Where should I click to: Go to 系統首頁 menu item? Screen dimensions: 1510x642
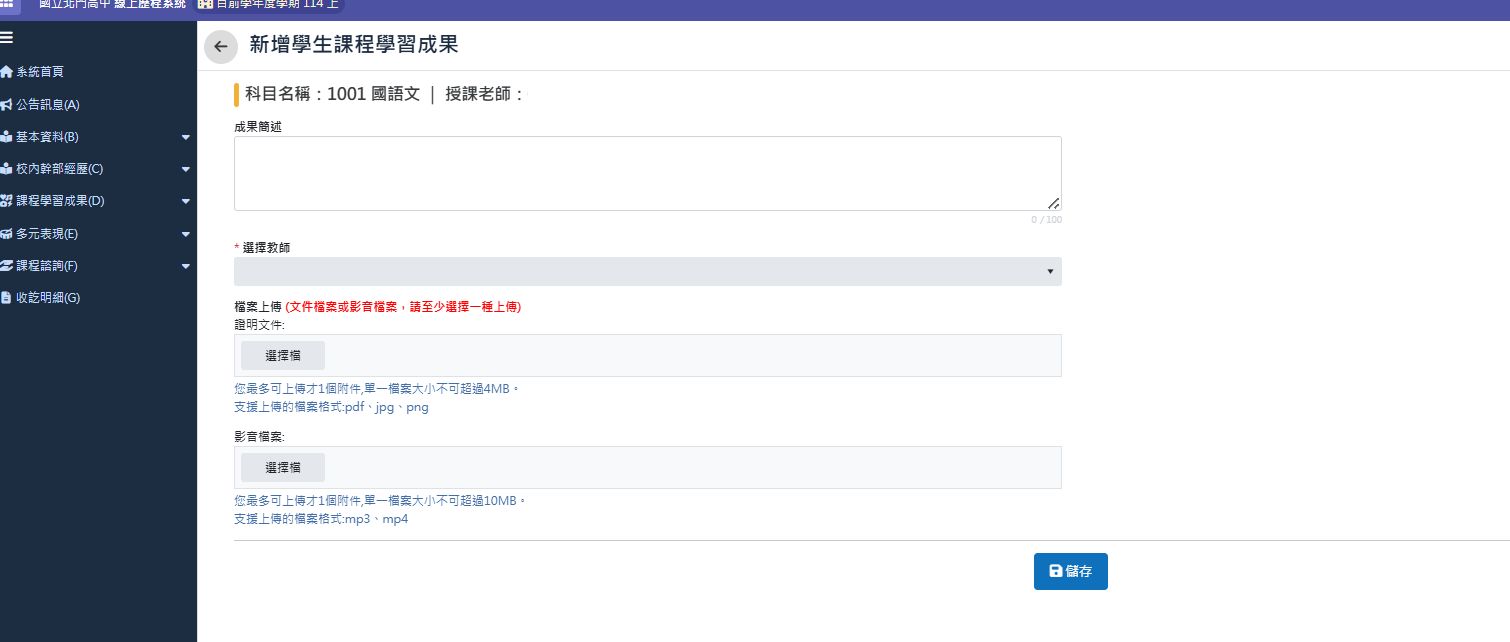(40, 72)
